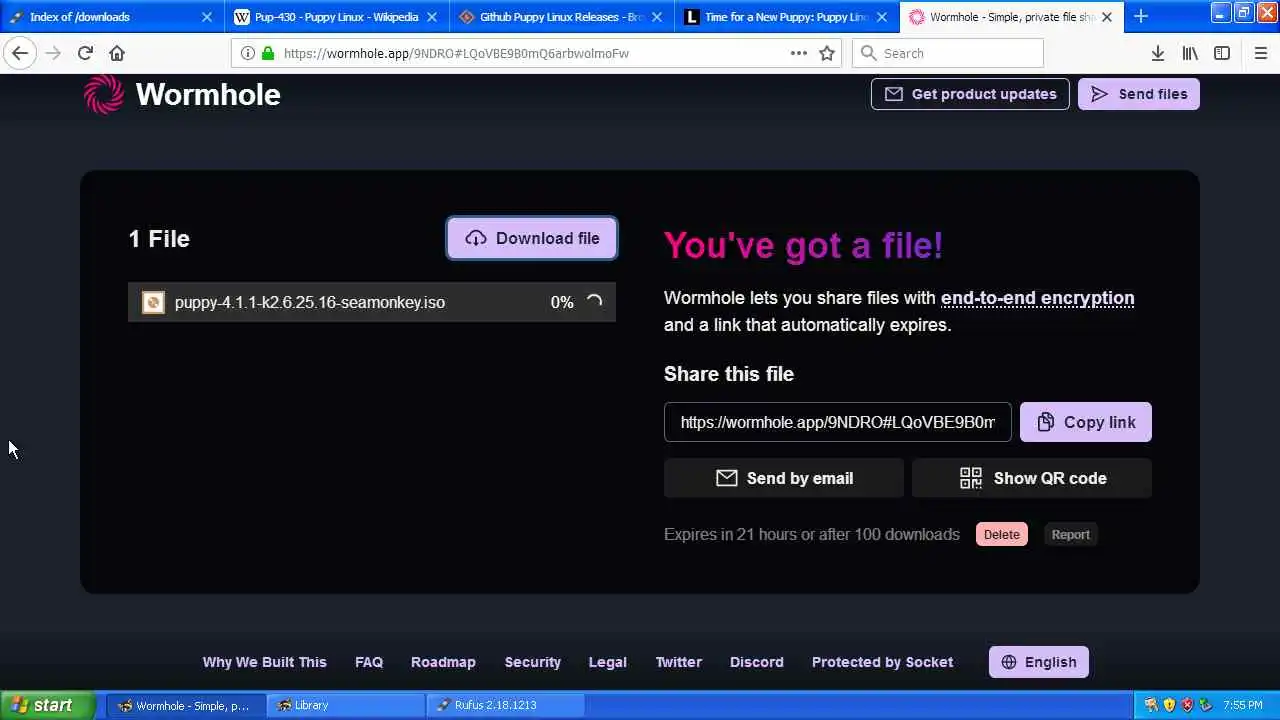Viewport: 1280px width, 720px height.
Task: Open the Roadmap footer link
Action: point(443,662)
